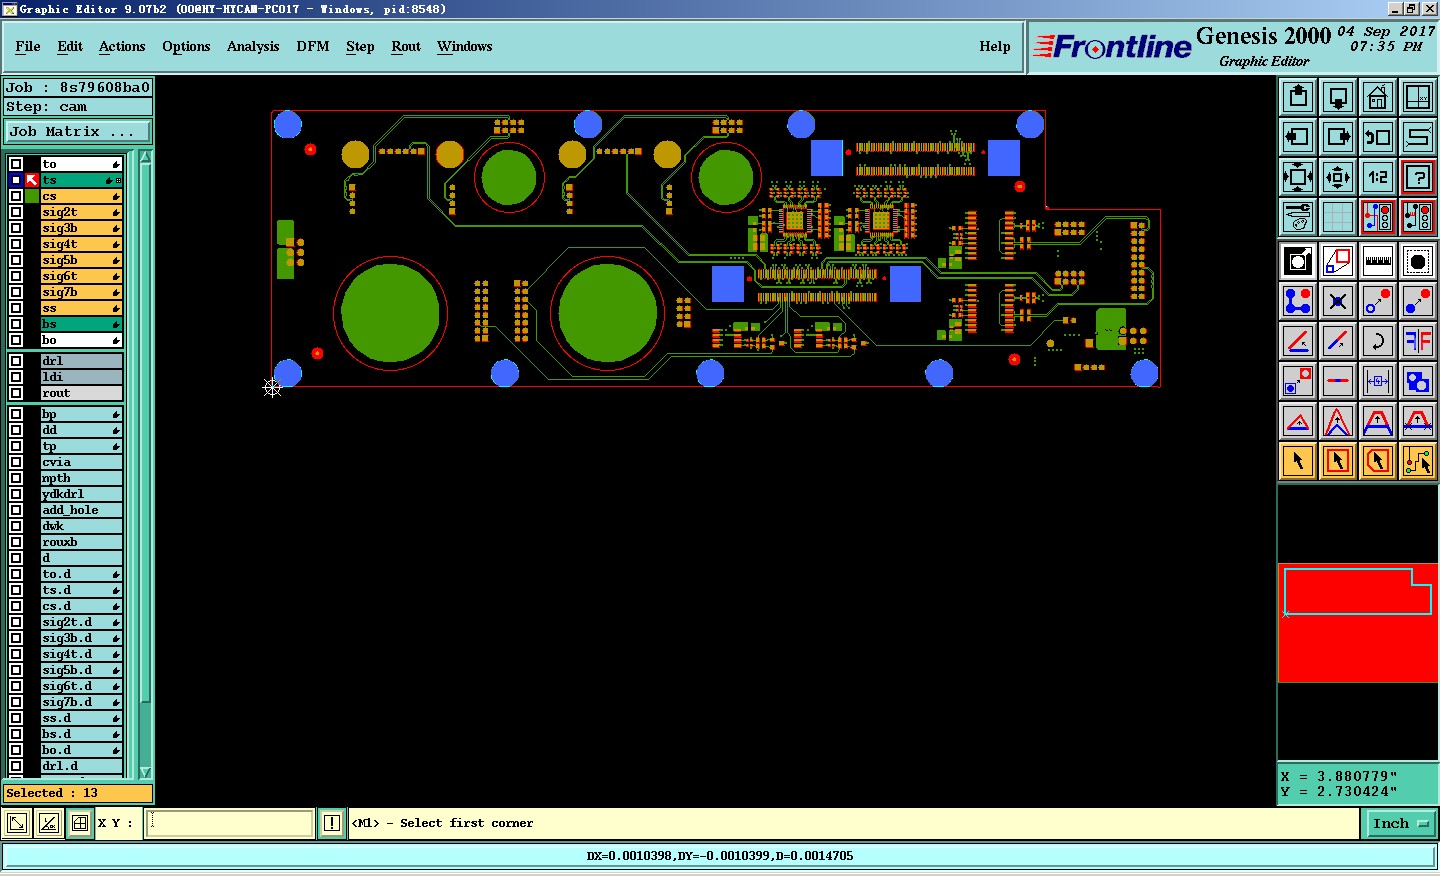Select the rotate arrow tool icon
Viewport: 1440px width, 876px height.
pos(1378,341)
